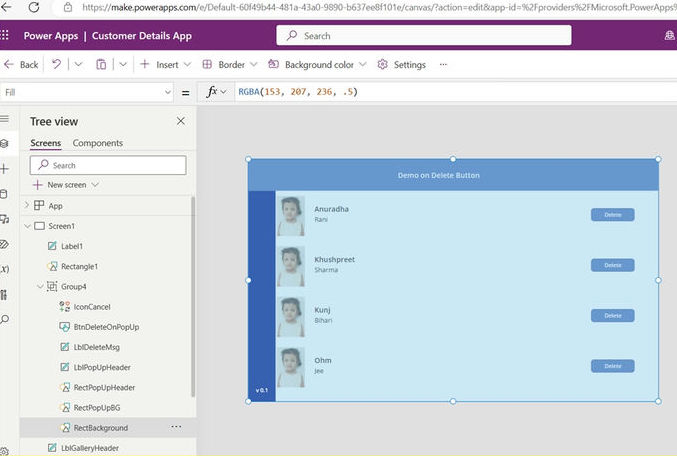Click the Tree view vertical scrollbar
This screenshot has height=456, width=677.
click(193, 297)
